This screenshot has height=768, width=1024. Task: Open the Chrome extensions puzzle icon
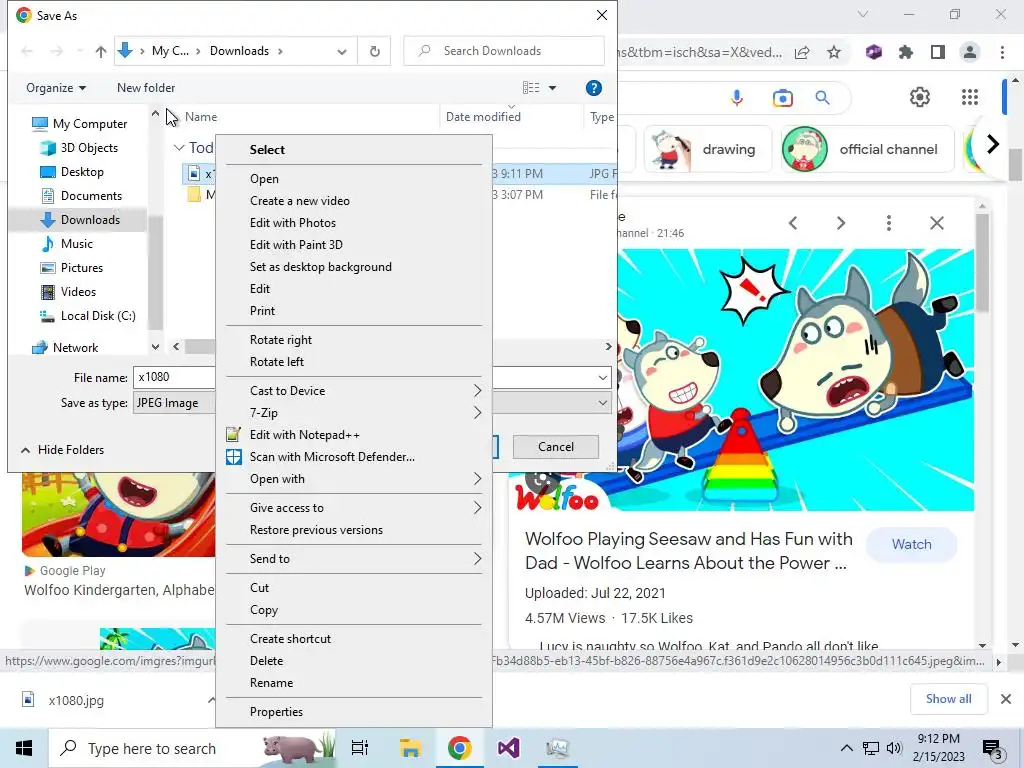905,52
